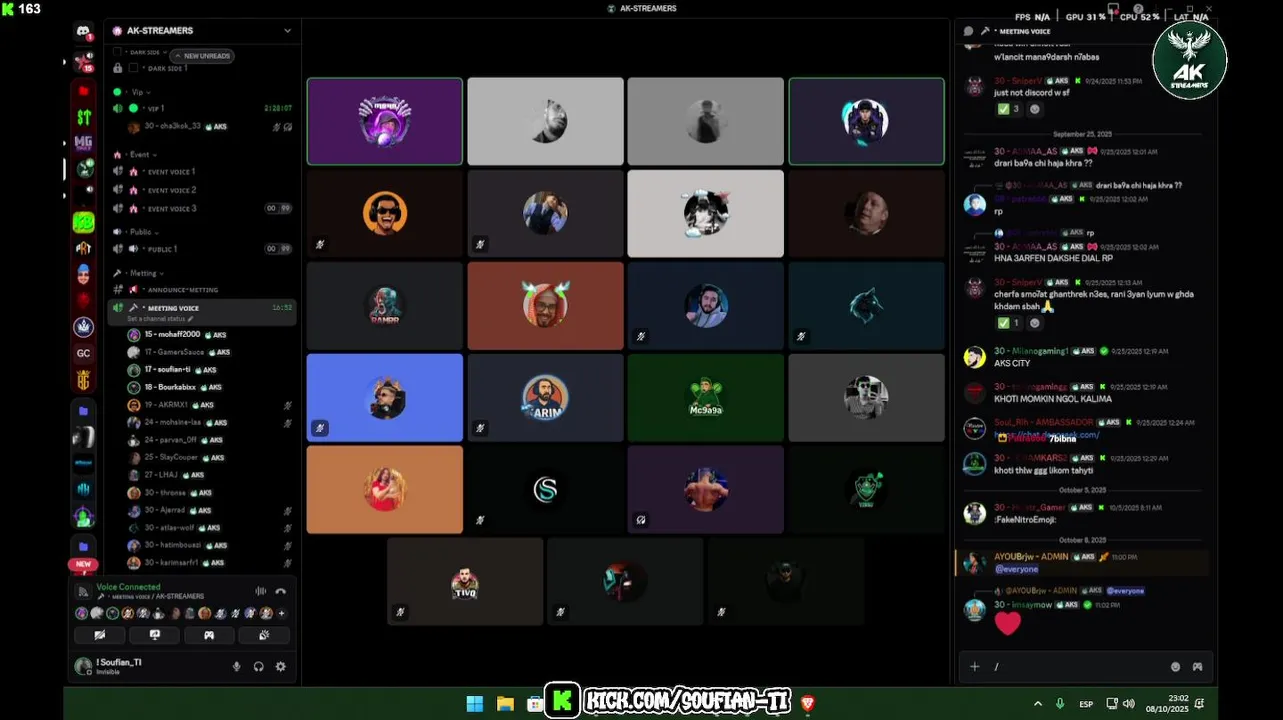Click the AYOUBrjw - ADMIN username

(x=1031, y=556)
